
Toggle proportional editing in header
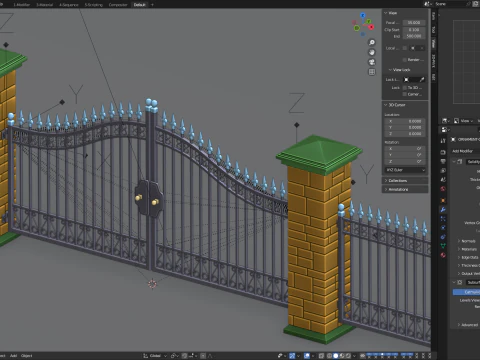point(203,356)
